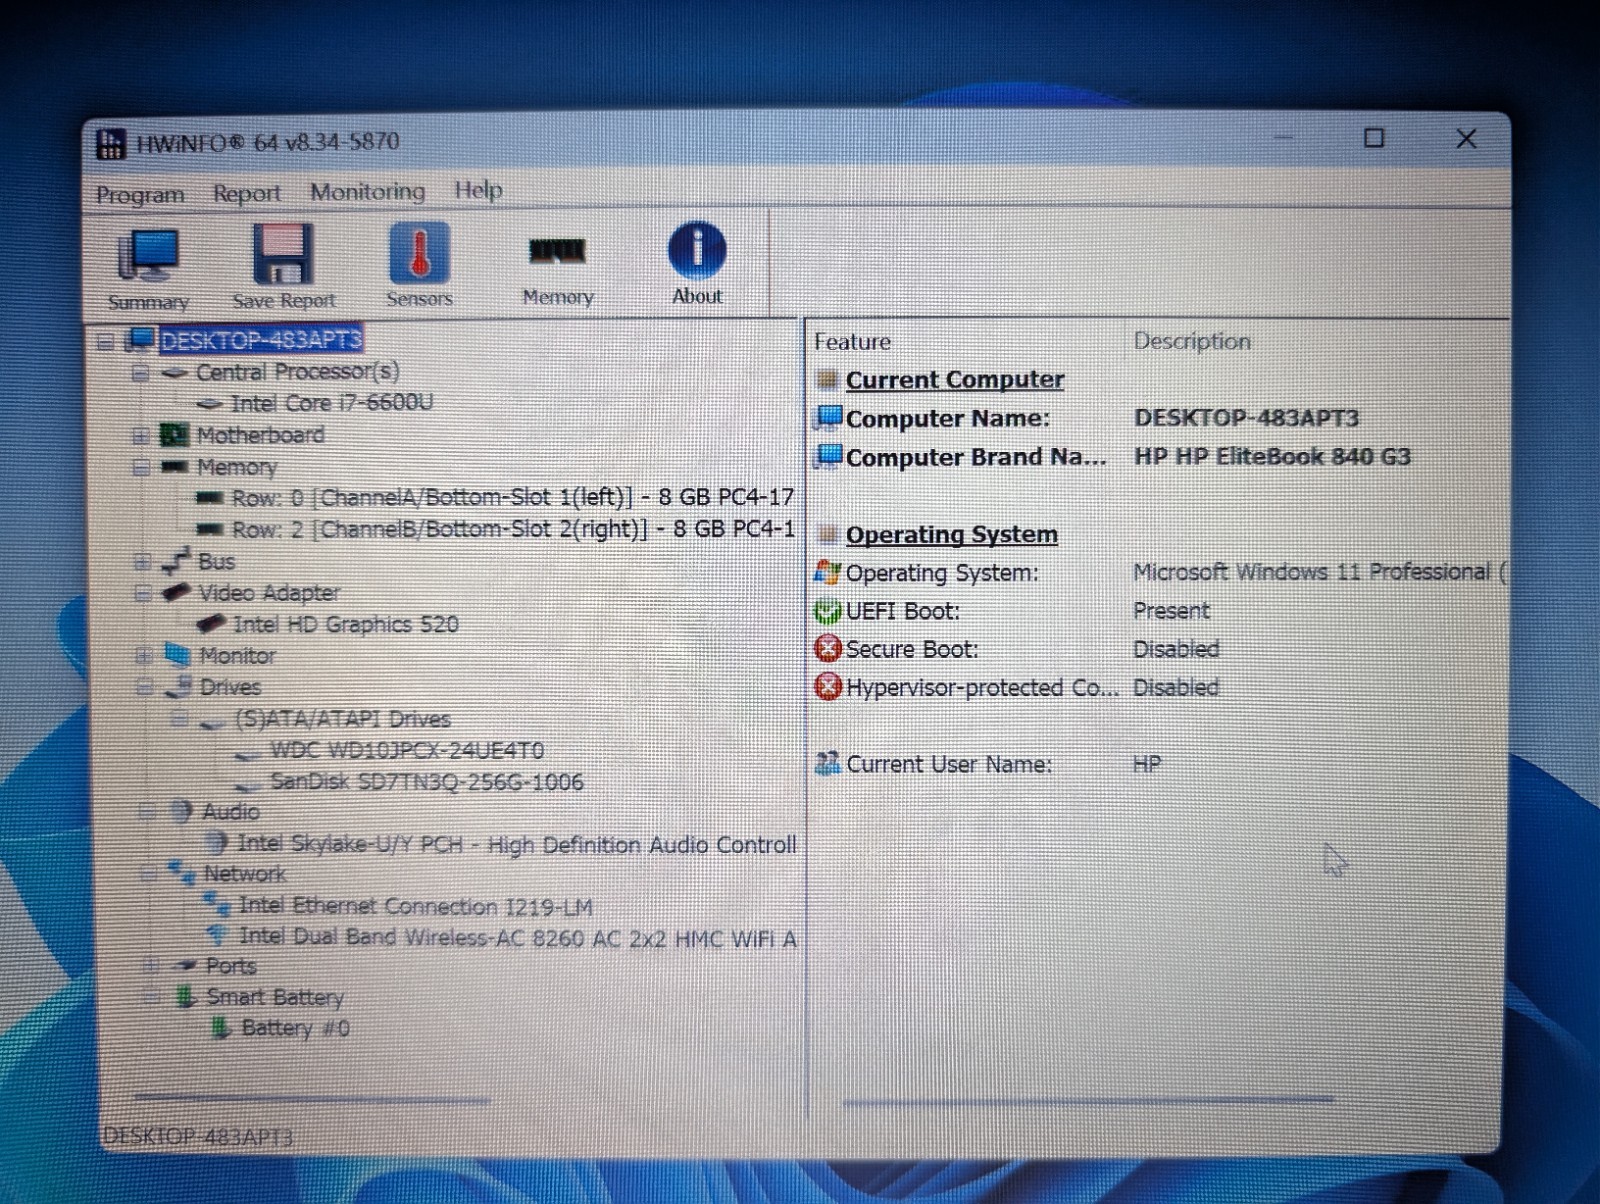
Task: Click the UEFI Boot Present value
Action: click(x=1171, y=610)
